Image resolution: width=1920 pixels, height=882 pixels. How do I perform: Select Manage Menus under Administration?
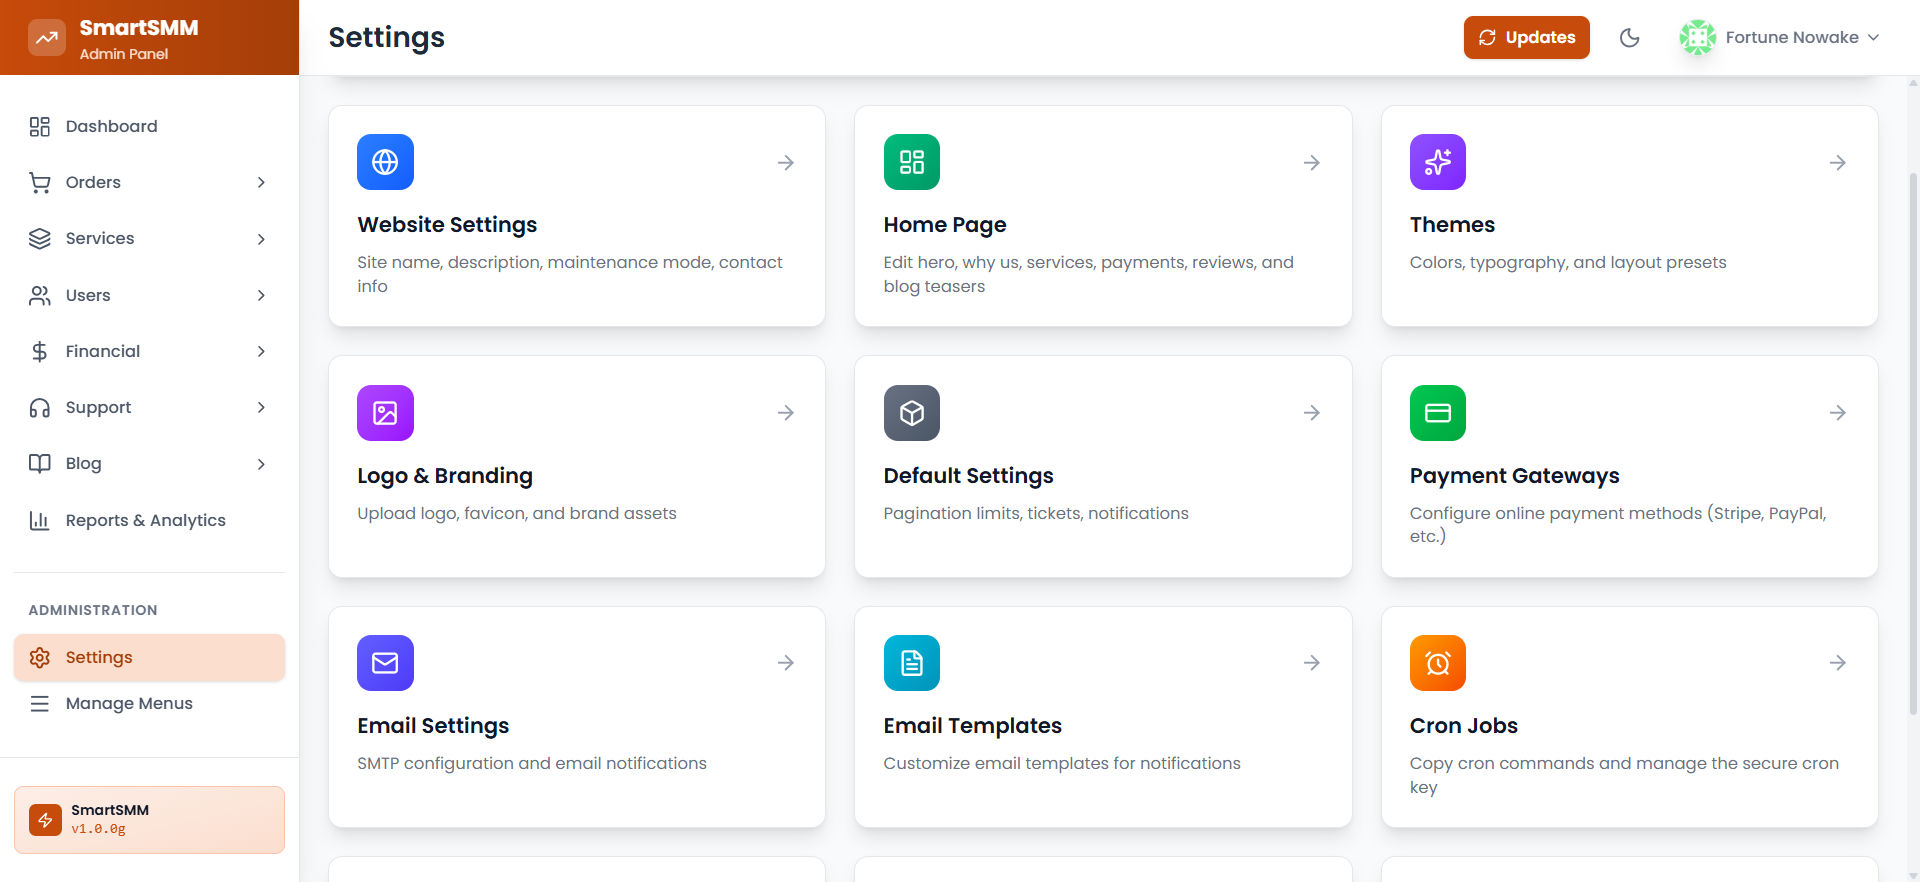pyautogui.click(x=129, y=703)
